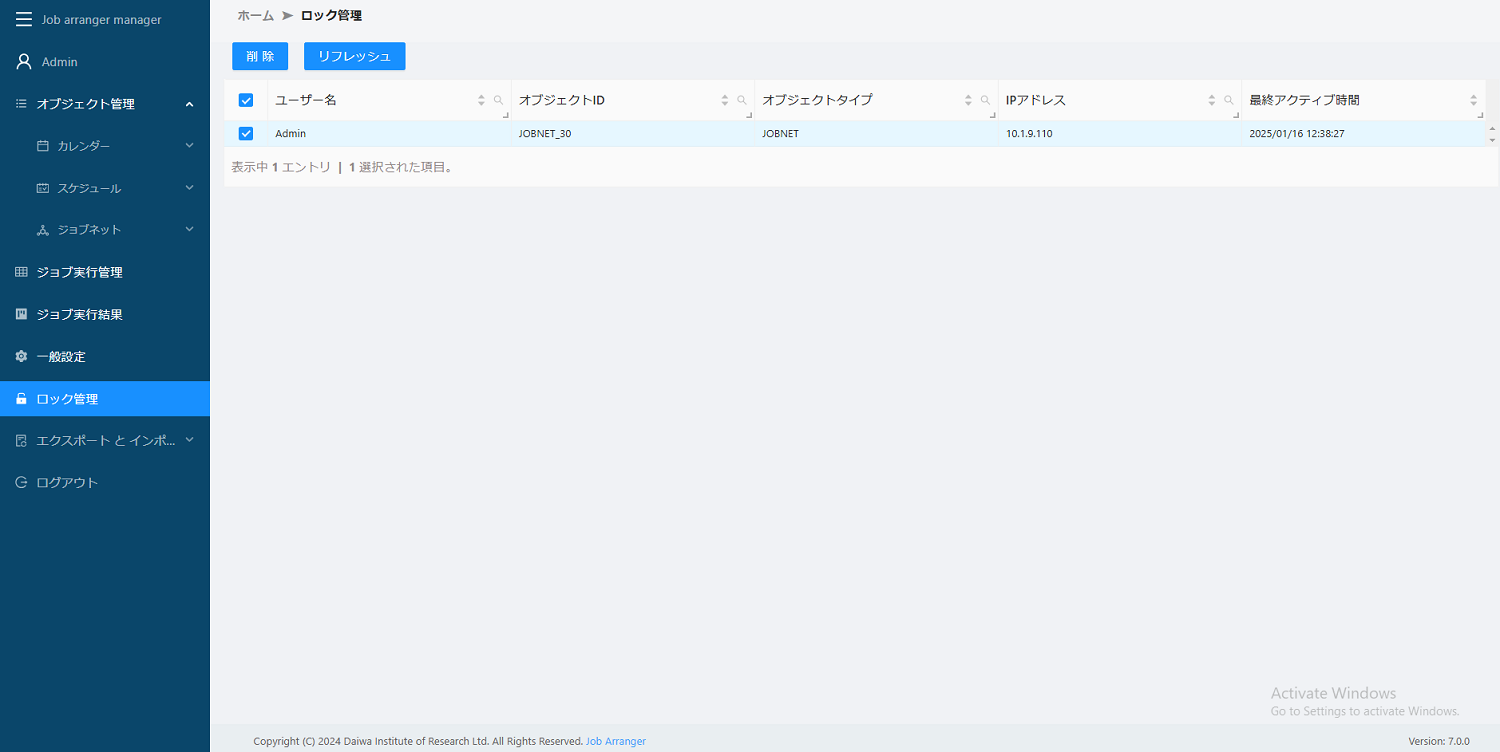Uncheck the Admin row checkbox
1500x752 pixels.
pos(246,134)
